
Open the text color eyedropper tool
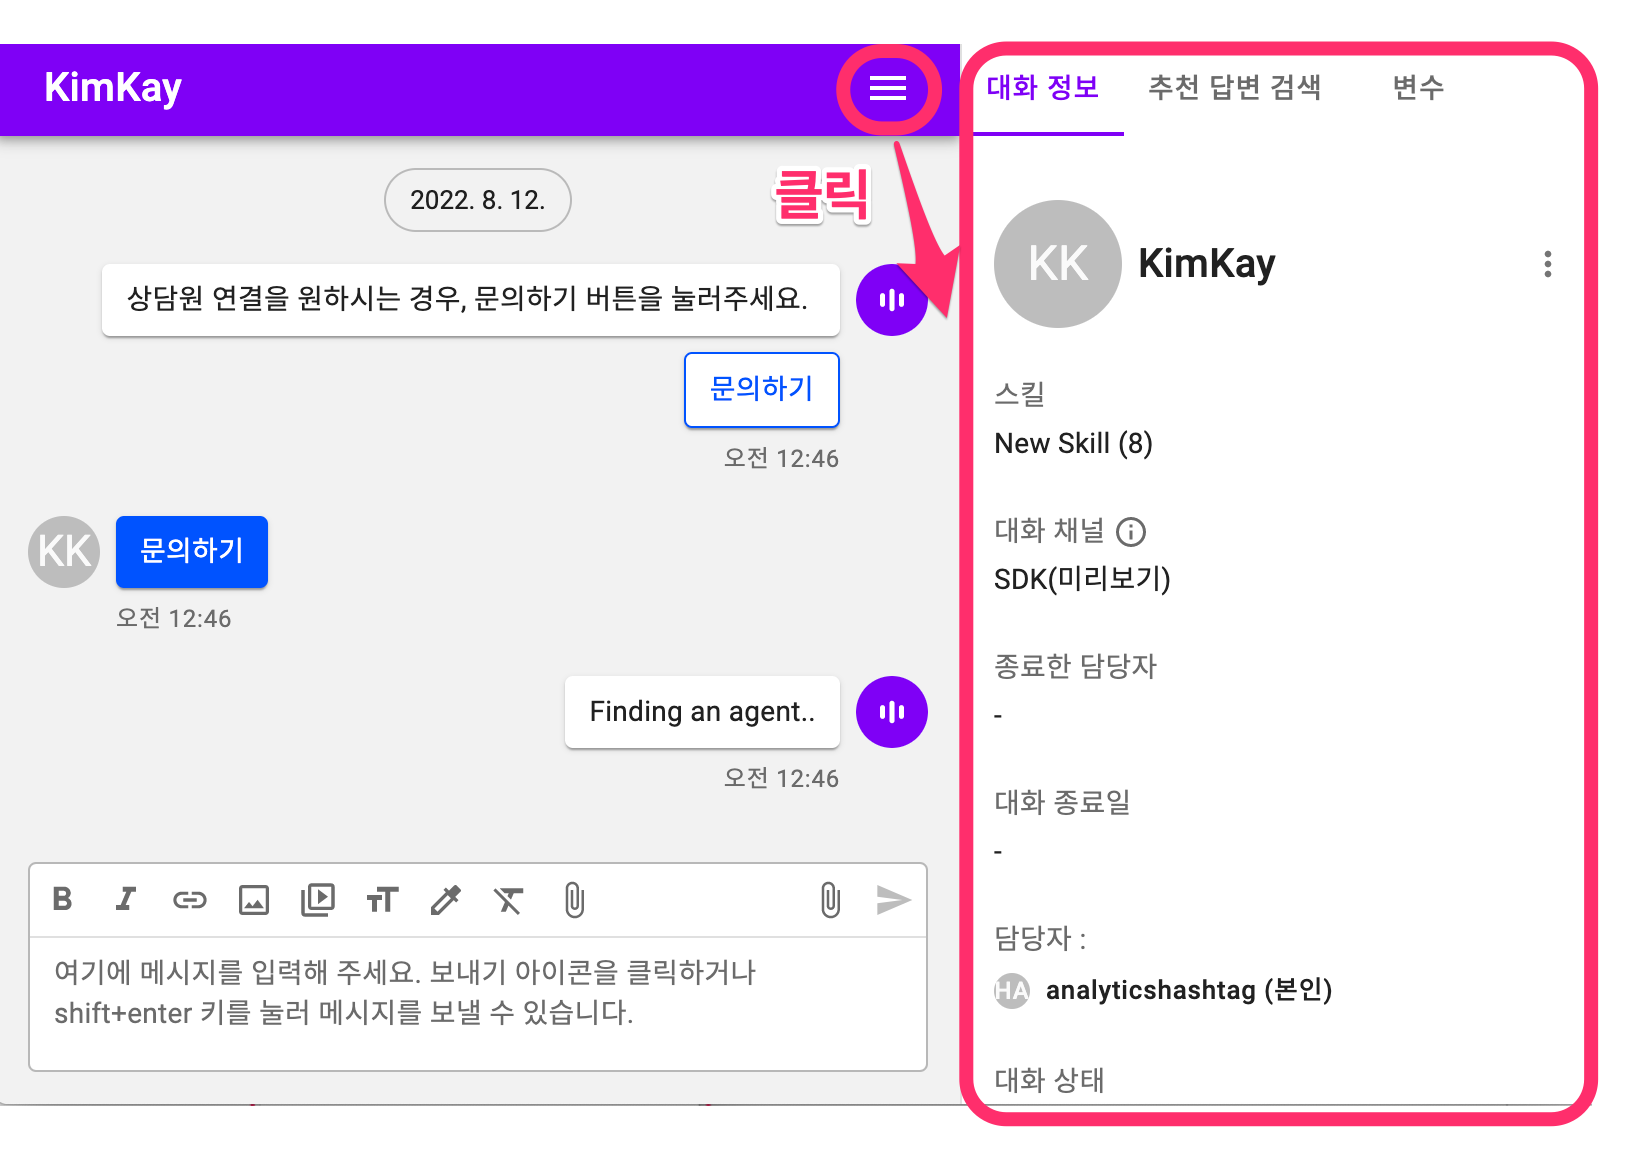[446, 900]
